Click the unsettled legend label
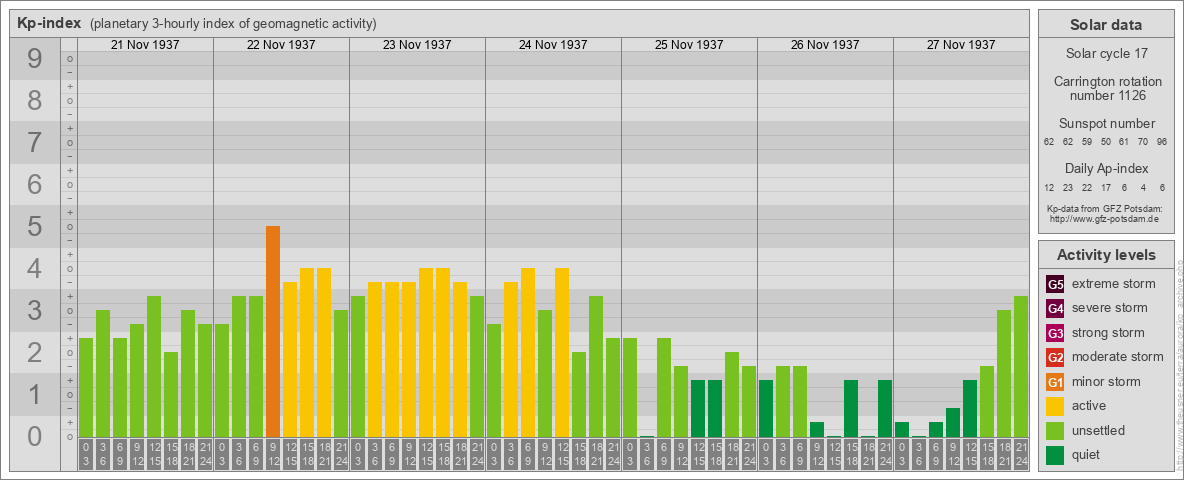The height and width of the screenshot is (480, 1184). (x=1099, y=431)
